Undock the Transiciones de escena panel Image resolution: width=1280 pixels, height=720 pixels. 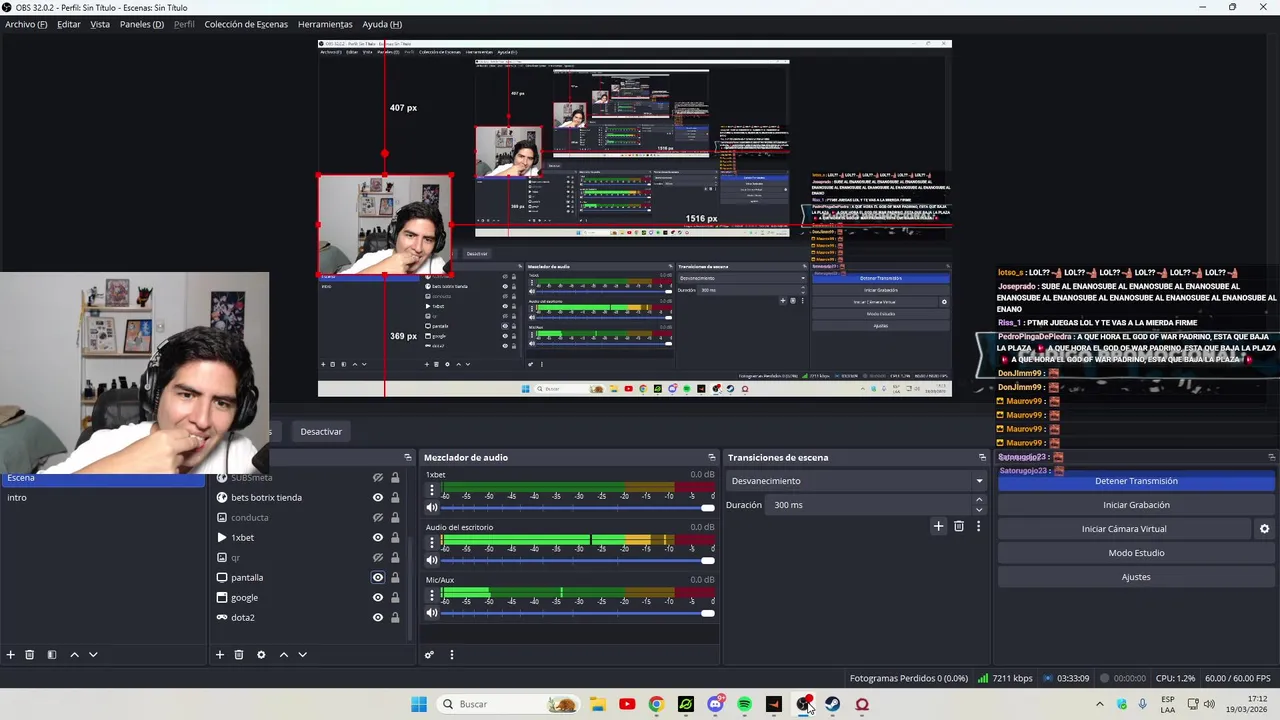tap(982, 457)
